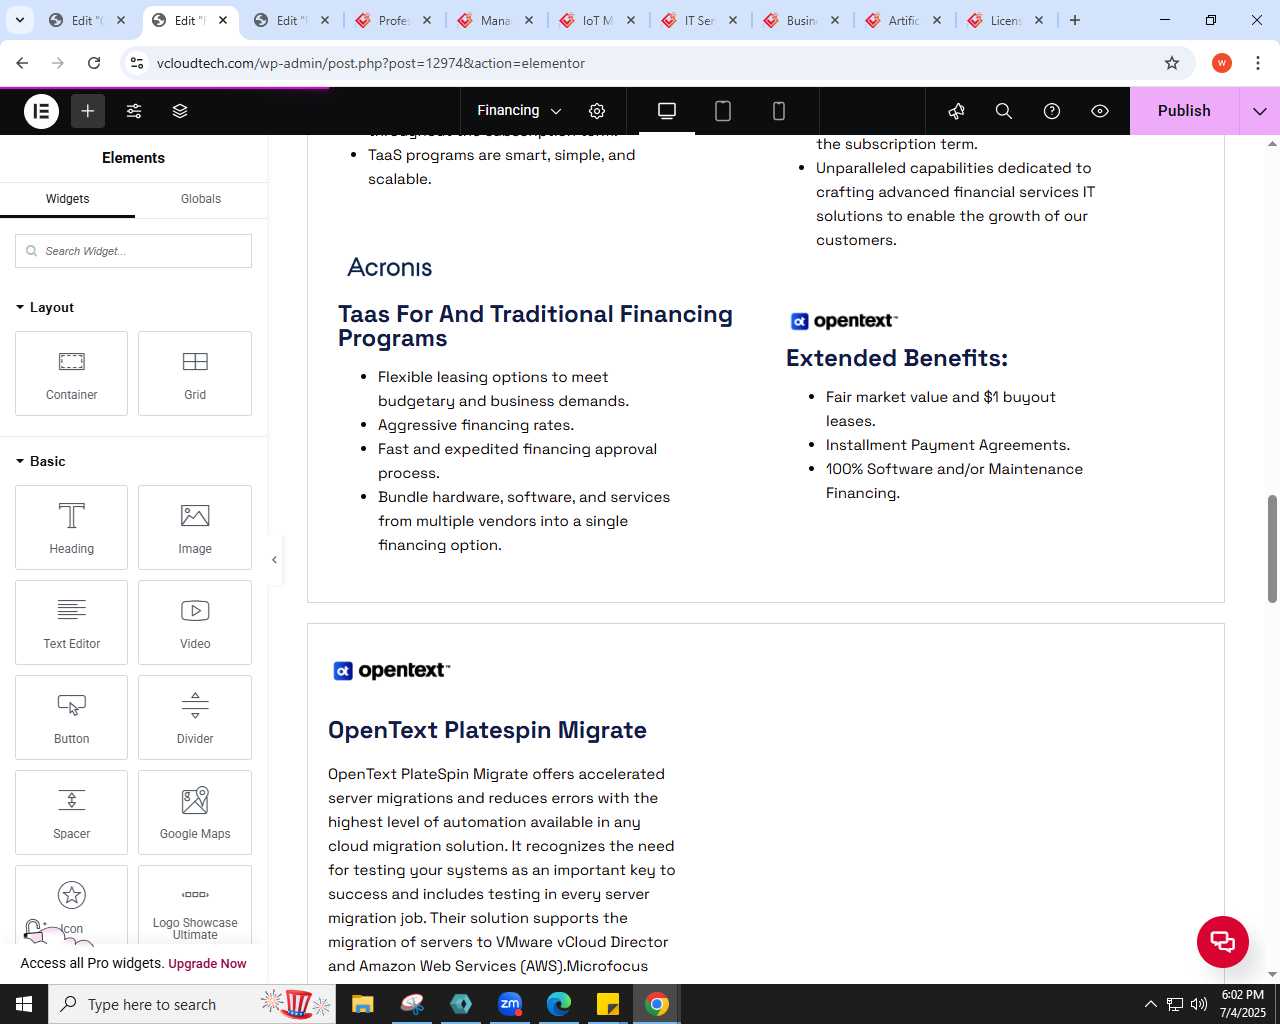Switch to the Artific browser tab

tap(904, 20)
